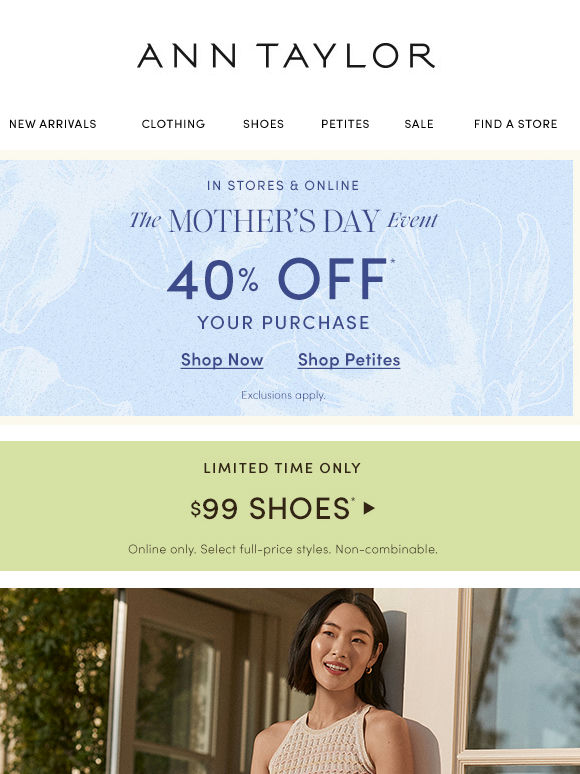The image size is (580, 774).
Task: Click the arrow next to $99 Shoes
Action: point(369,508)
